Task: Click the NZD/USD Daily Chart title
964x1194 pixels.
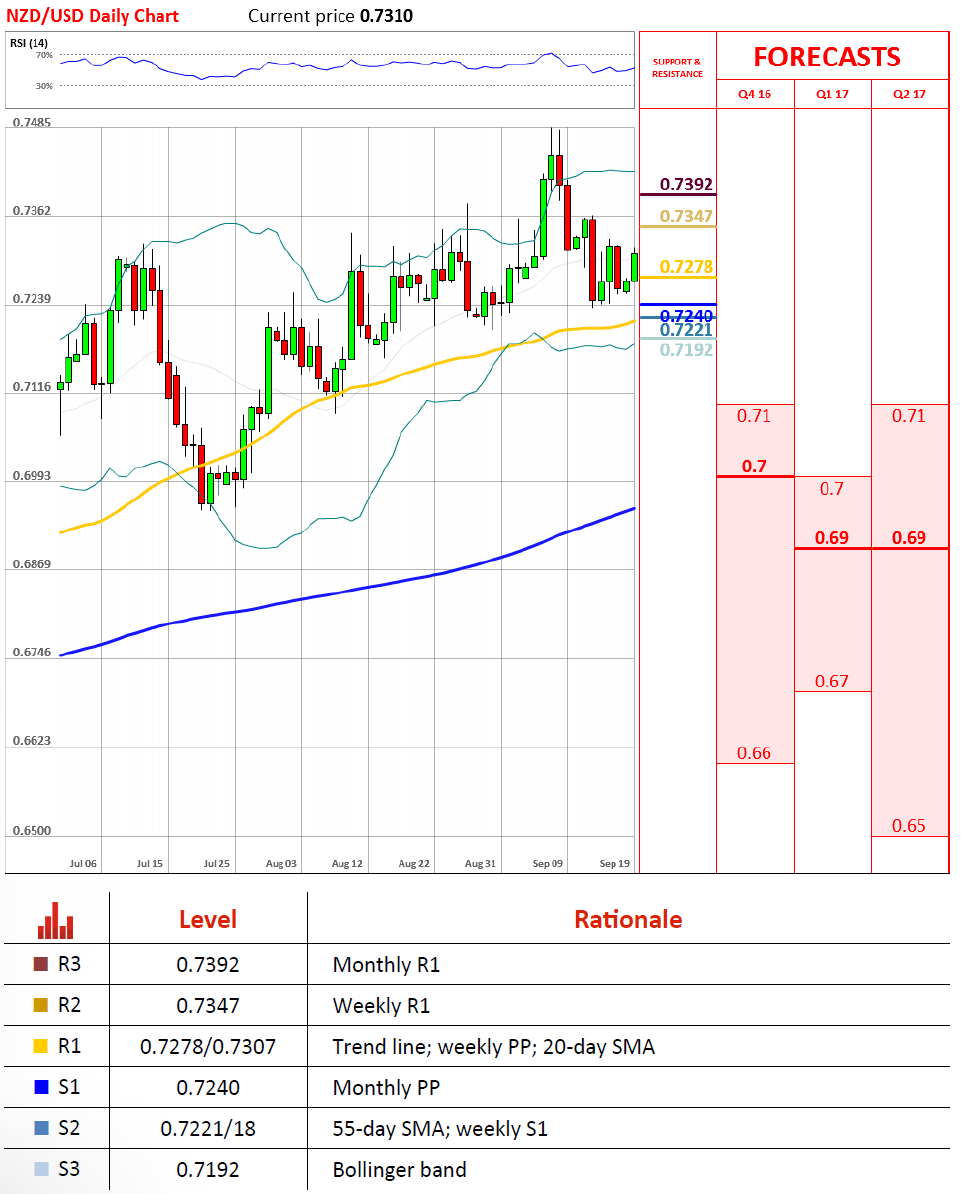Action: [x=92, y=16]
